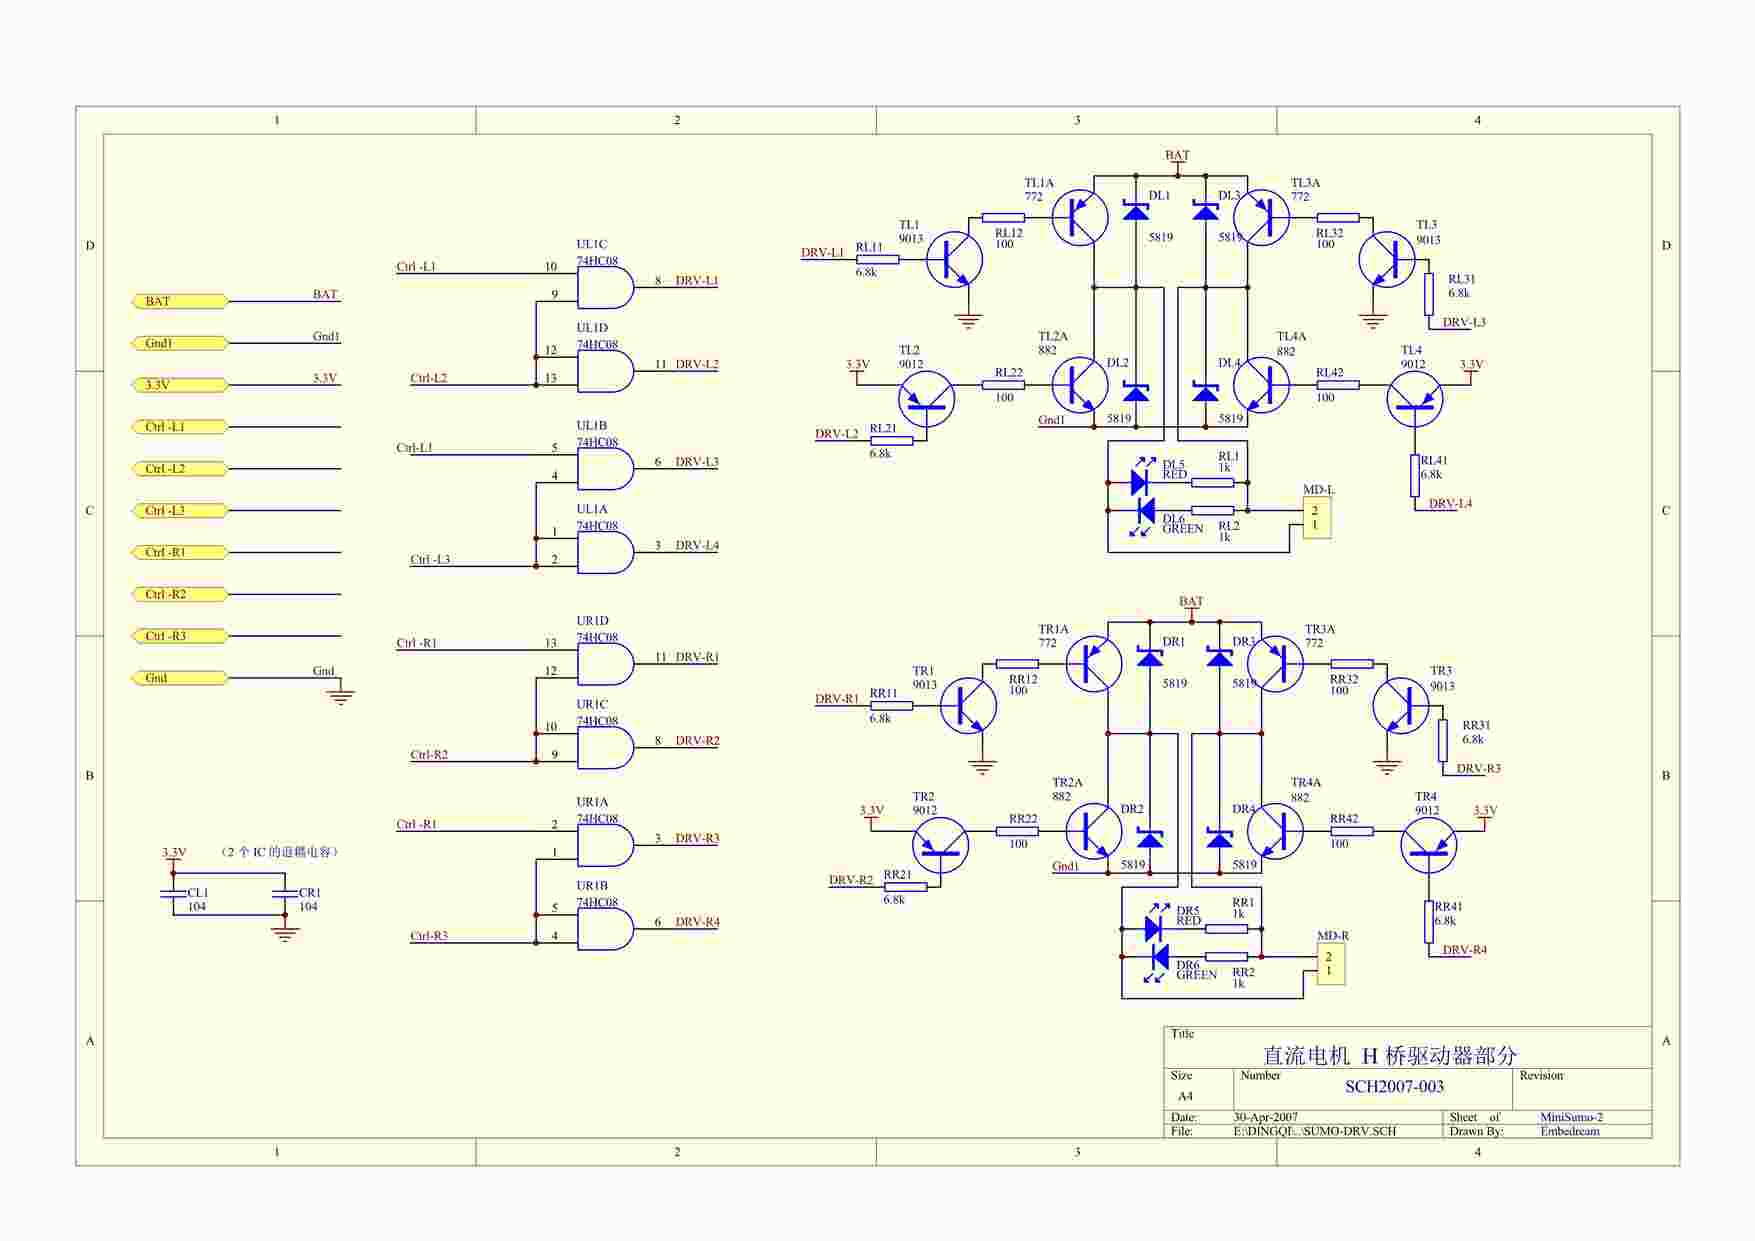Click the MD-L two-pin connector
1755x1241 pixels.
(x=1317, y=517)
